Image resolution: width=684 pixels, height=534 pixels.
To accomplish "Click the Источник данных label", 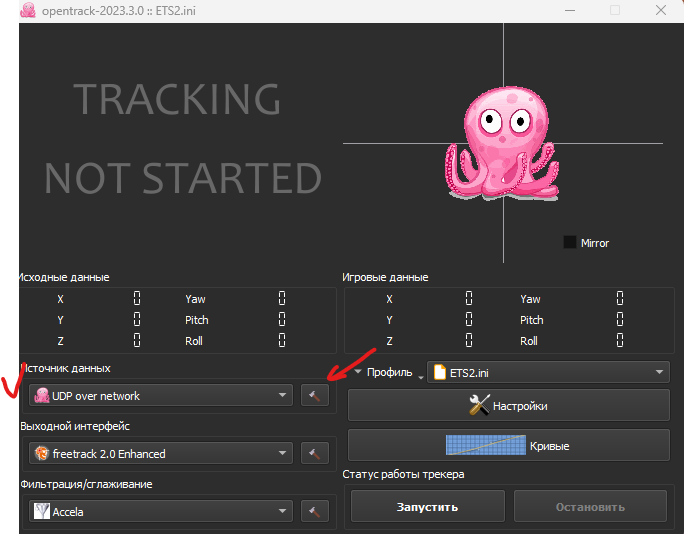I will tap(65, 368).
